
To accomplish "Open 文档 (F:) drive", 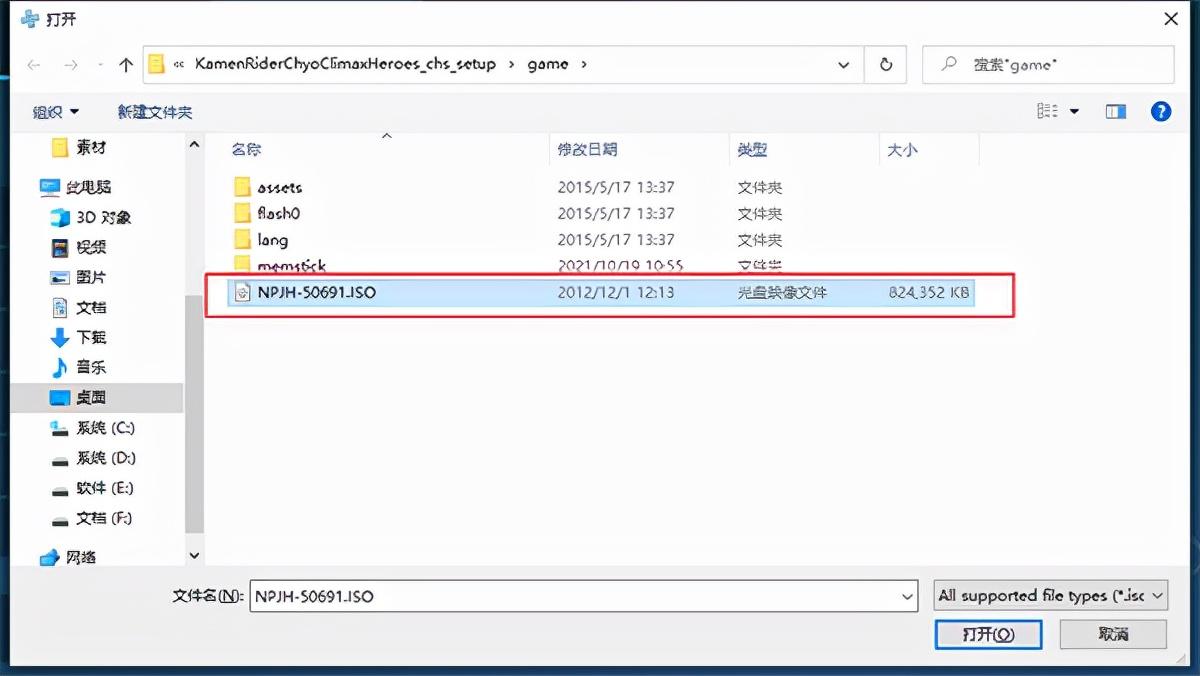I will 91,517.
